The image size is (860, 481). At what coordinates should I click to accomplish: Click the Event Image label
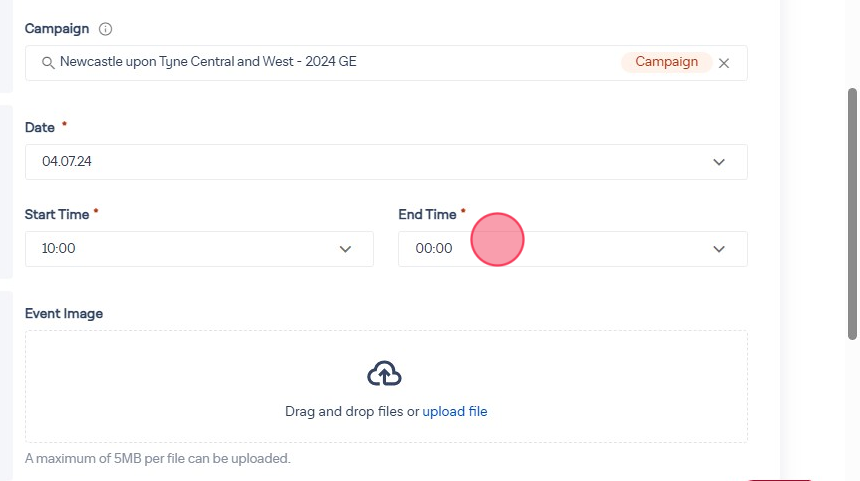click(x=64, y=313)
